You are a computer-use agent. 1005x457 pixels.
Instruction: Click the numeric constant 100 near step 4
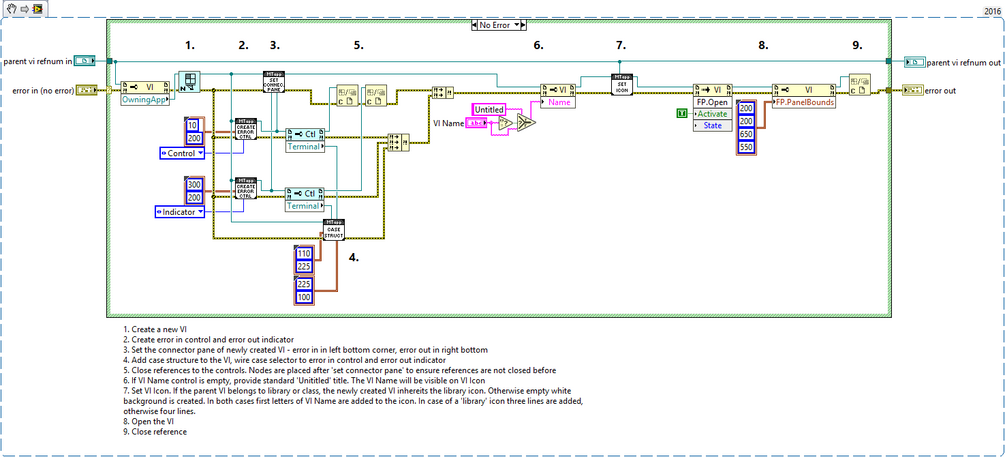[304, 297]
